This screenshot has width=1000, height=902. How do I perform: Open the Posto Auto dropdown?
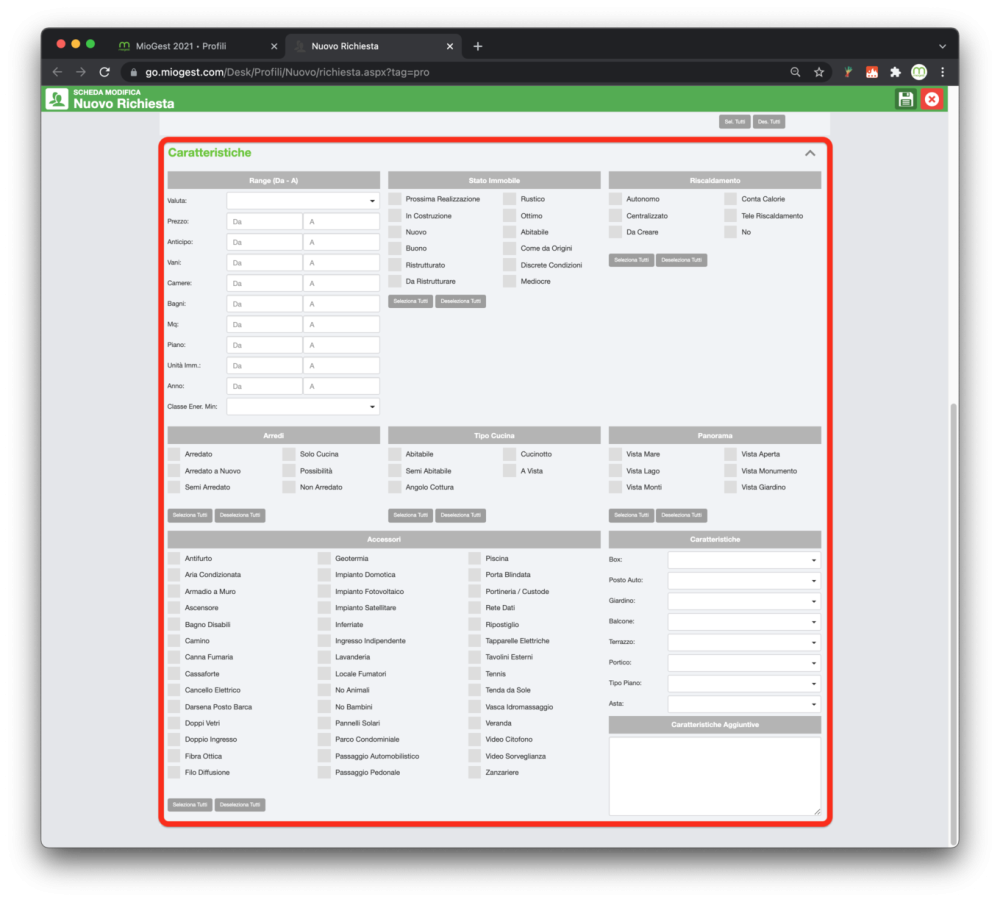(x=744, y=580)
